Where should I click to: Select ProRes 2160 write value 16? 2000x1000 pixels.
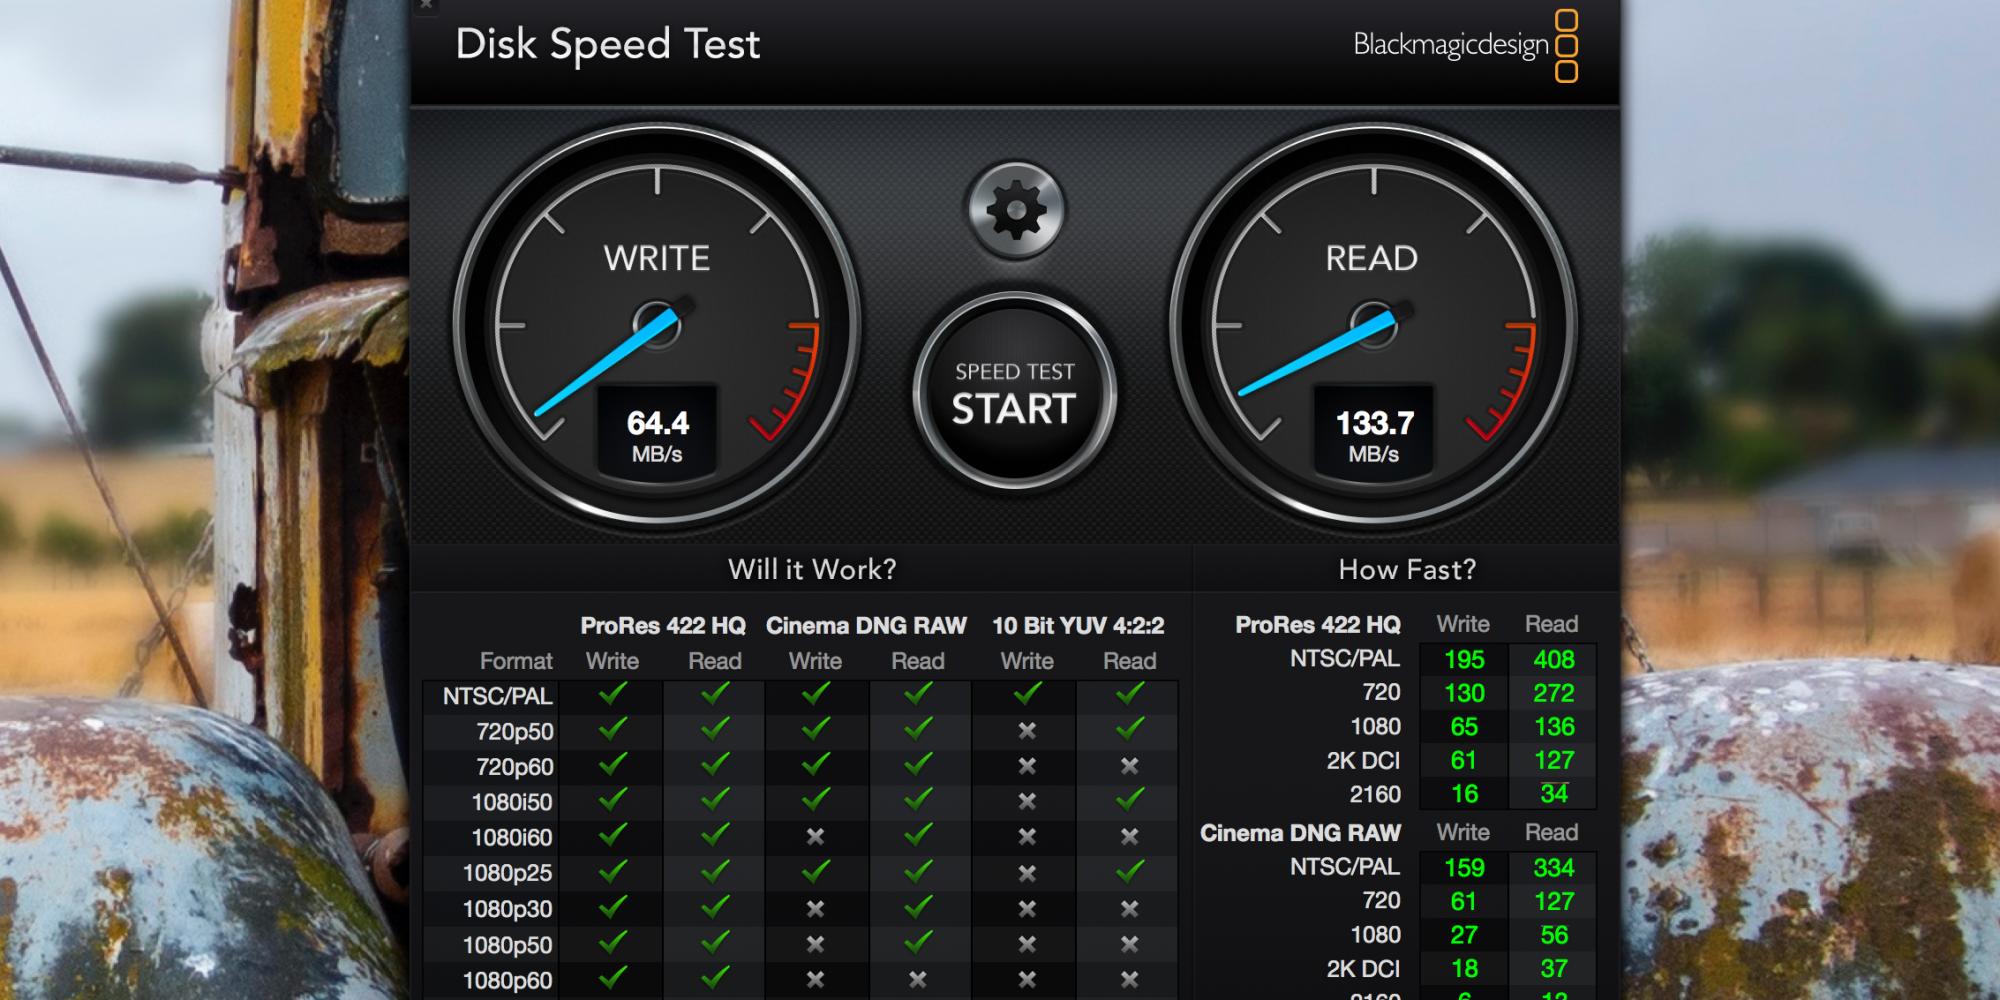[x=1464, y=794]
